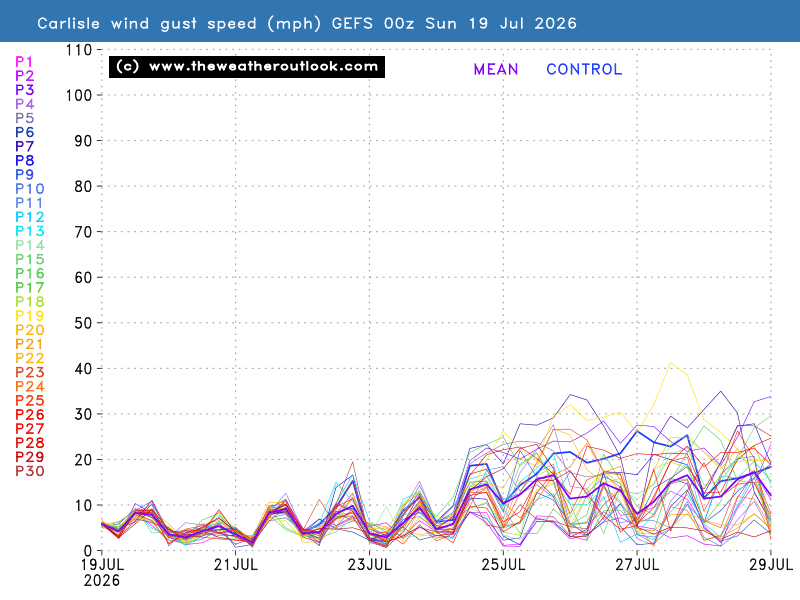Click the P14 legend label
Screen dimensions: 800x600
(30, 245)
